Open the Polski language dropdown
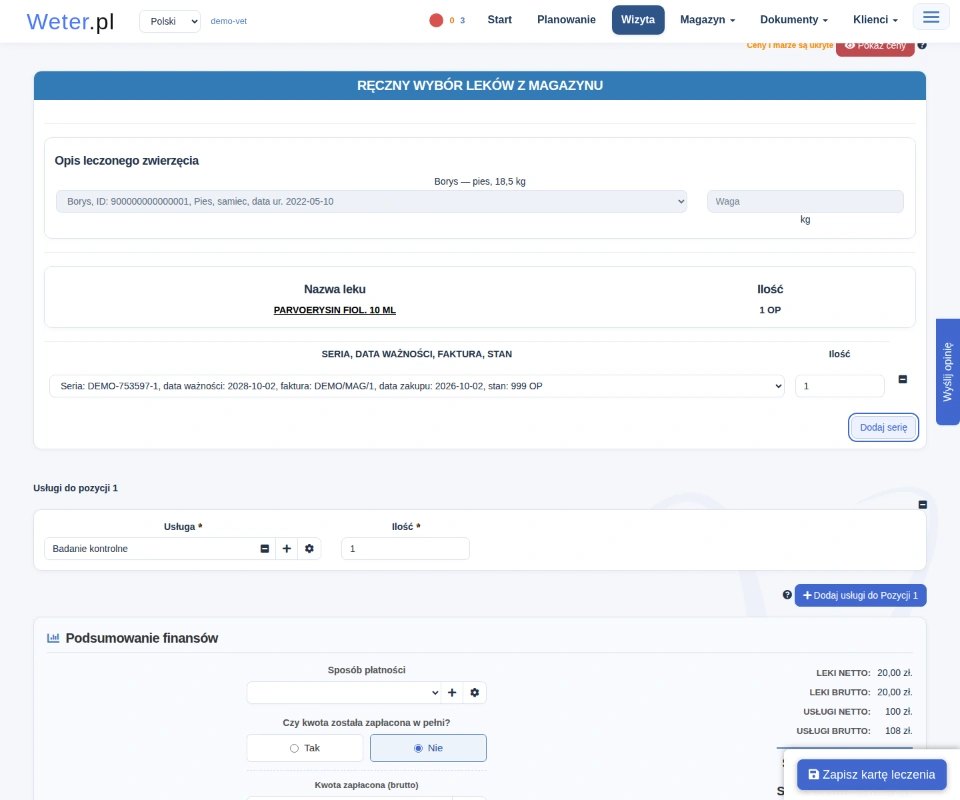 [x=170, y=21]
